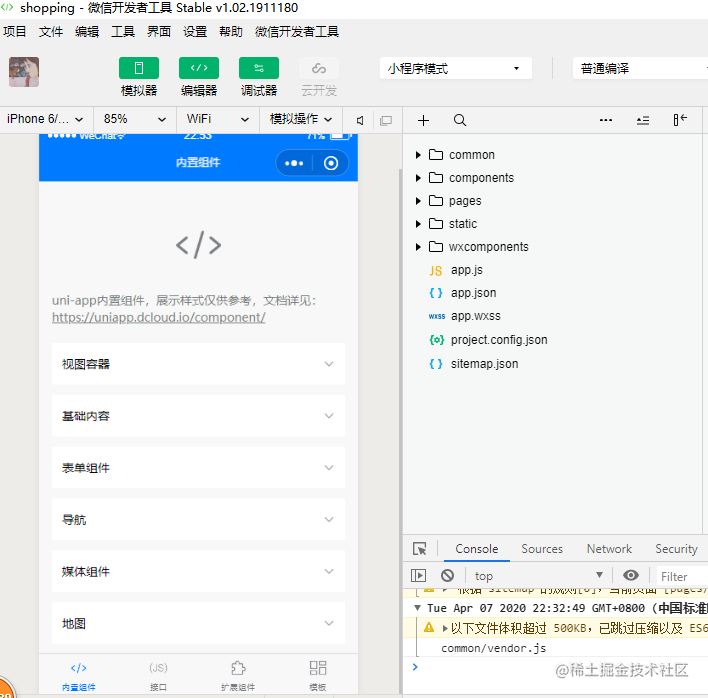Image resolution: width=708 pixels, height=698 pixels.
Task: Close mini program via capsule circle button
Action: (x=331, y=163)
